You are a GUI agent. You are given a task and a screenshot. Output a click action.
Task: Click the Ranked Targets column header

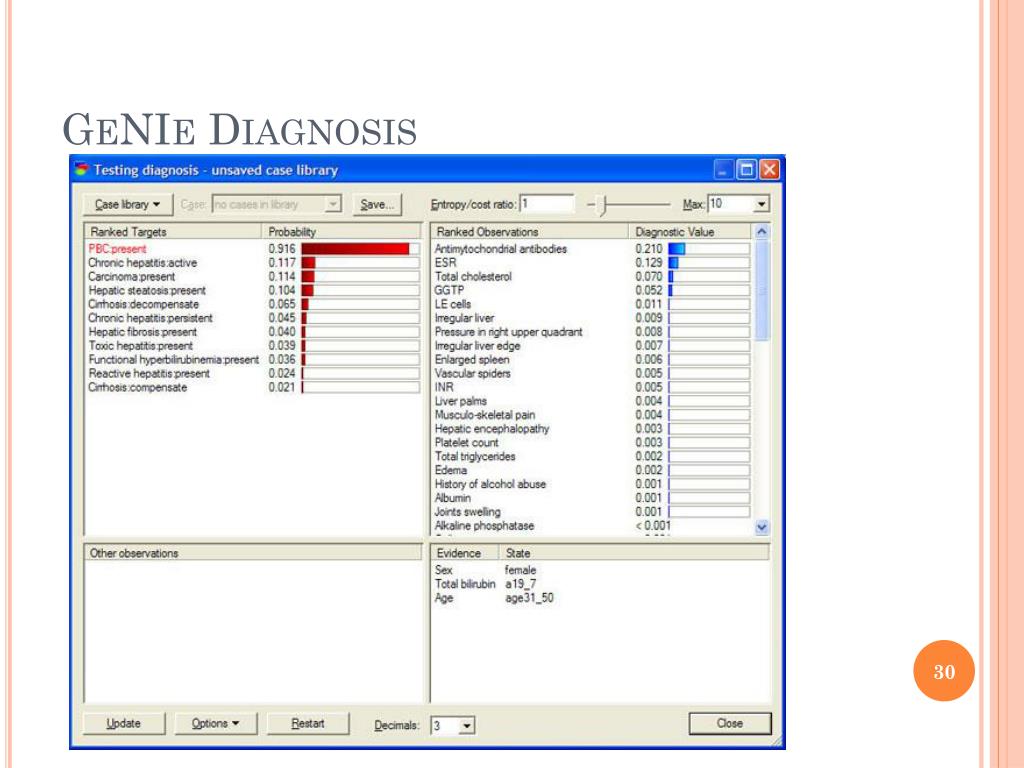pos(173,232)
